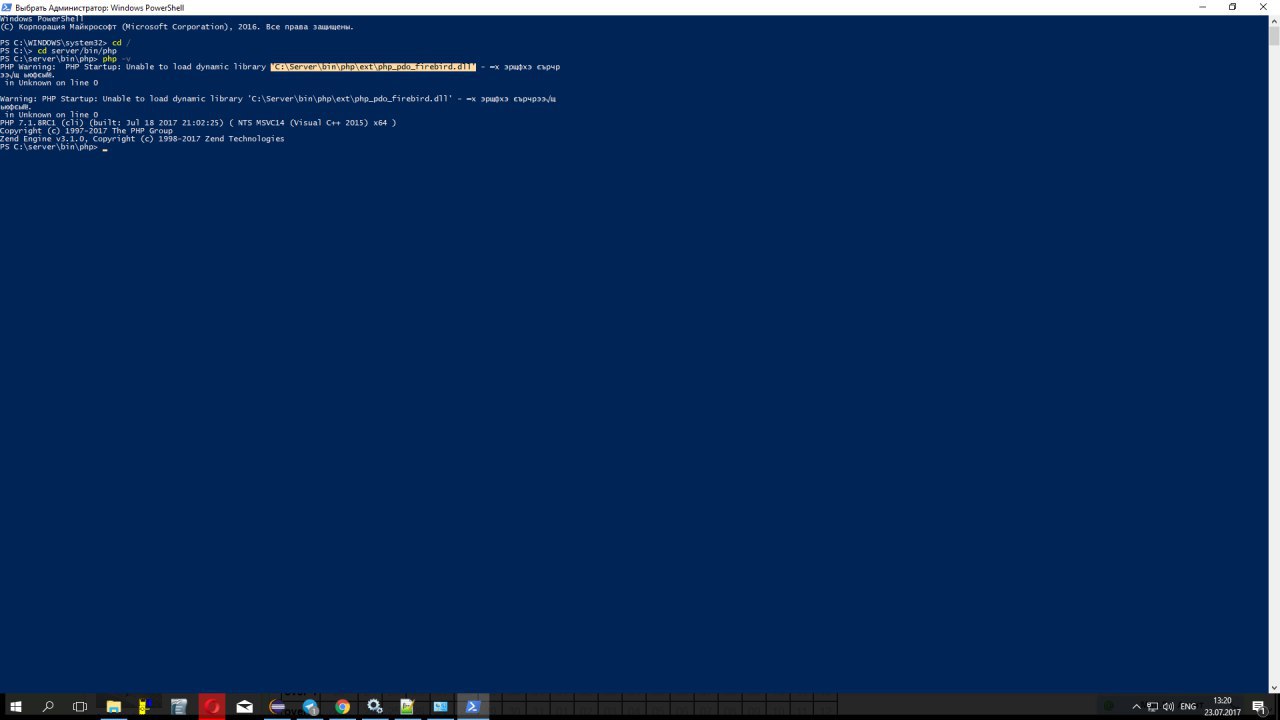Open the clock and calendar flyout
This screenshot has height=720, width=1280.
(1222, 707)
